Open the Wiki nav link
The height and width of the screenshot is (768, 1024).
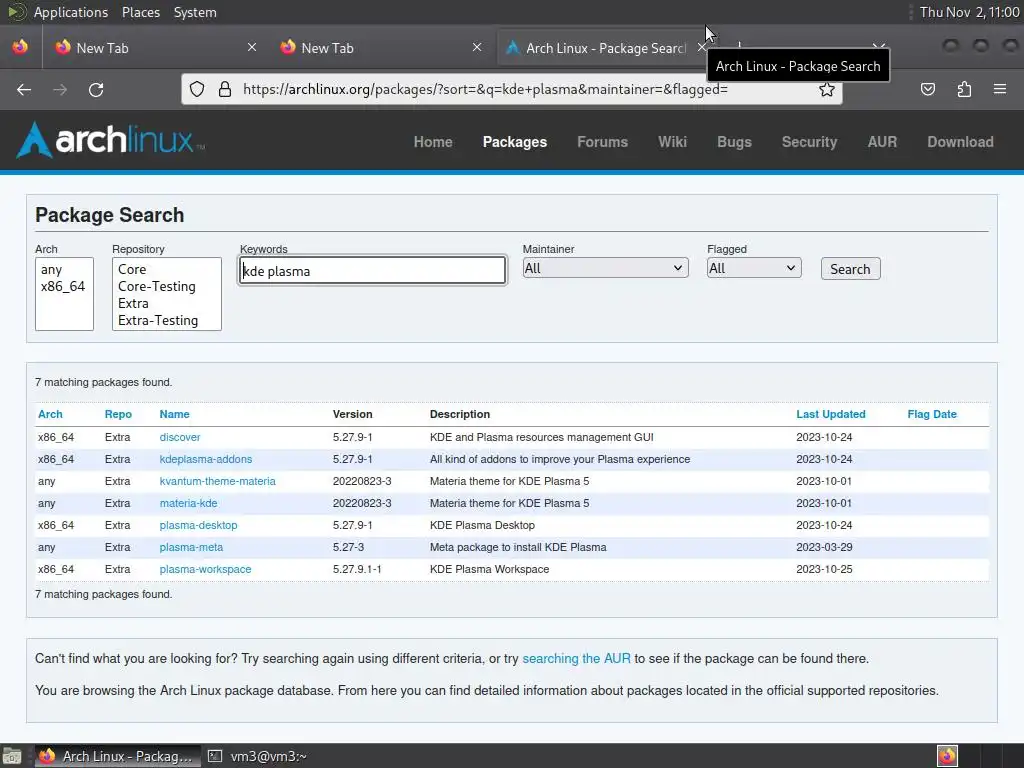click(672, 142)
